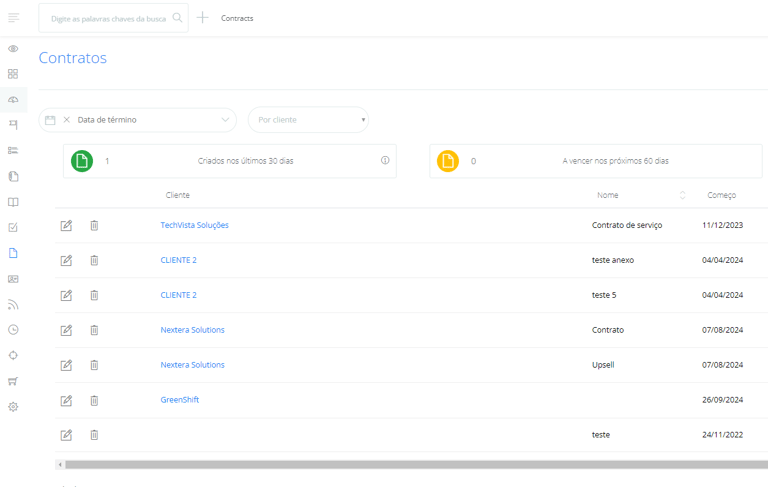Open the stacked documents sidebar icon

[x=13, y=176]
